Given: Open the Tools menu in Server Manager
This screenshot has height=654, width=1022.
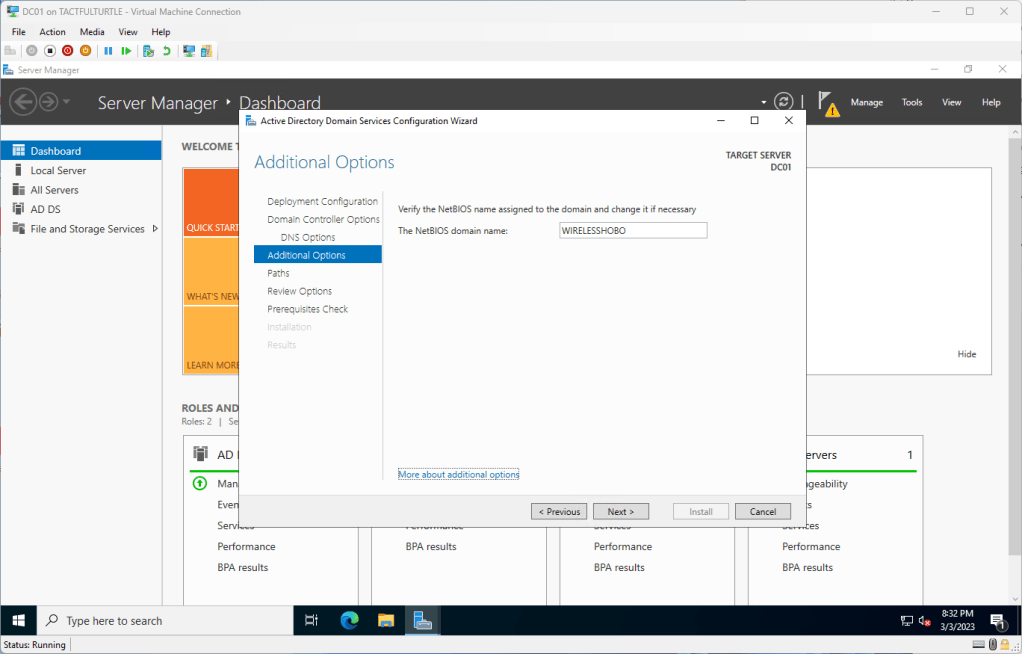Looking at the screenshot, I should tap(912, 102).
